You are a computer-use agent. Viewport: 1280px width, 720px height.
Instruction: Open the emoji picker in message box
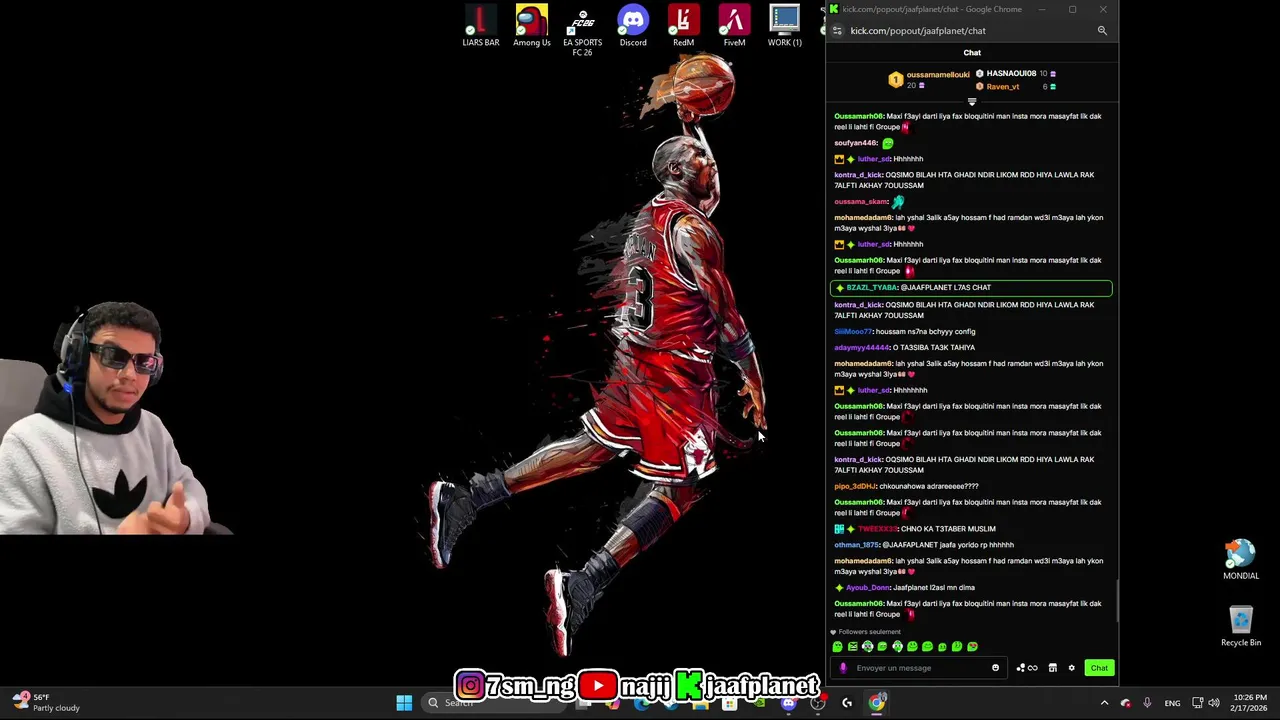995,668
